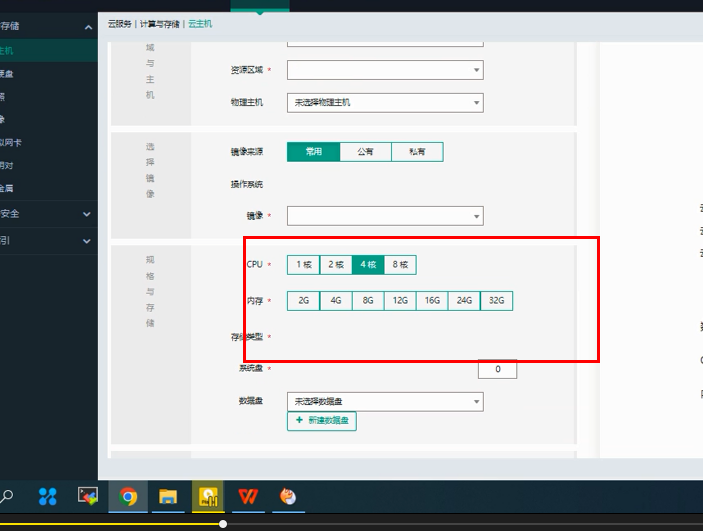Image resolution: width=703 pixels, height=531 pixels.
Task: Open the remote desktop monitor taskbar icon
Action: (x=88, y=496)
